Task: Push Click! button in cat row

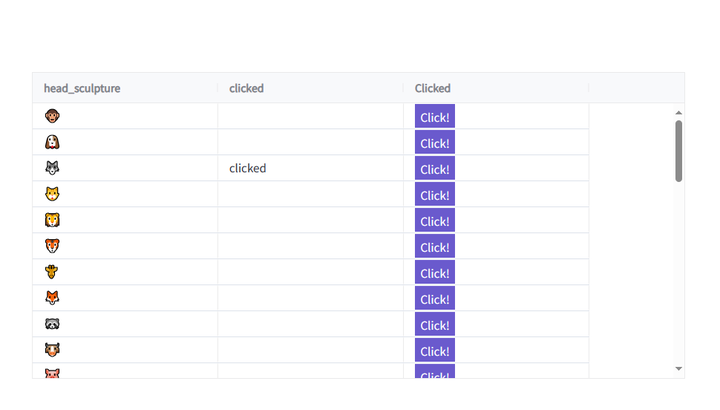Action: point(435,195)
